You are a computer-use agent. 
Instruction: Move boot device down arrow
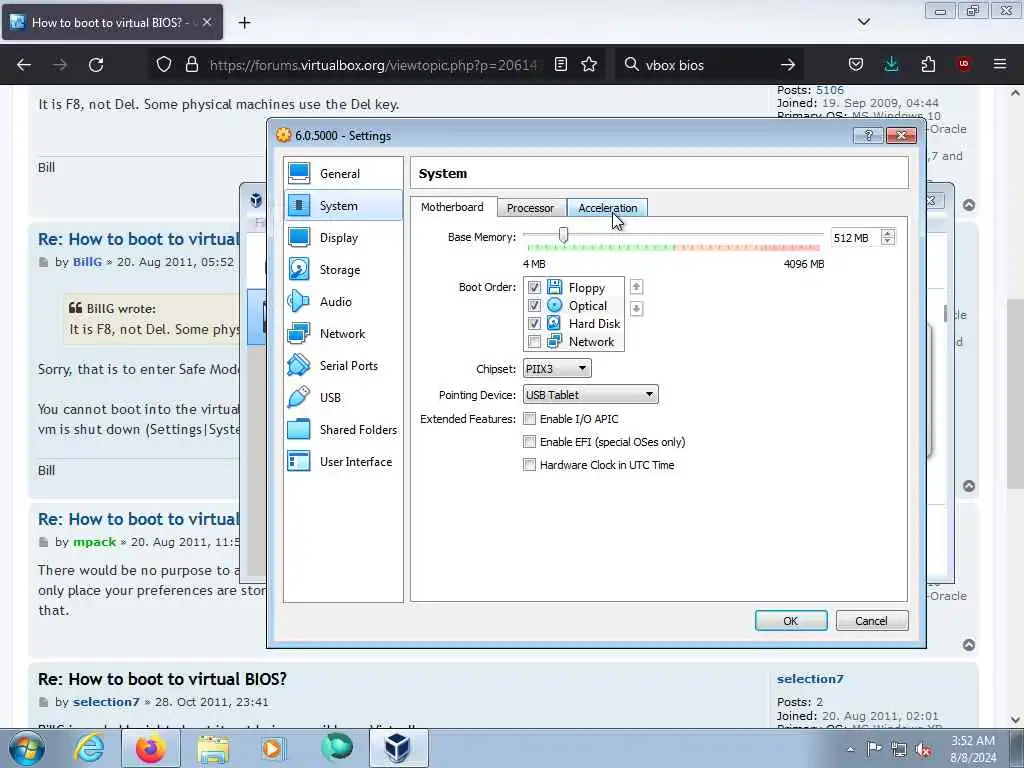[x=636, y=308]
